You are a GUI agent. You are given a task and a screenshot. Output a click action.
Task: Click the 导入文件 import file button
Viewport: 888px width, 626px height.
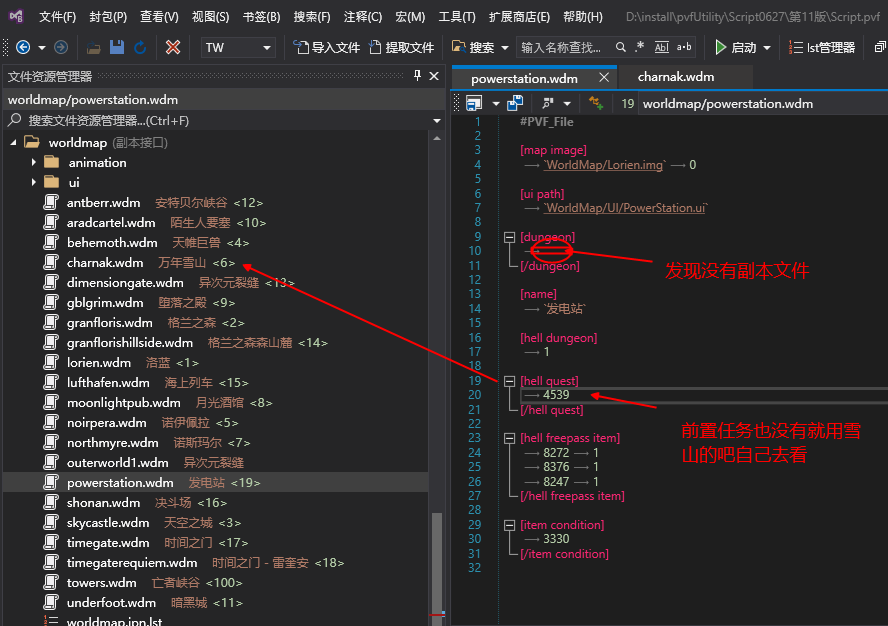pyautogui.click(x=326, y=48)
